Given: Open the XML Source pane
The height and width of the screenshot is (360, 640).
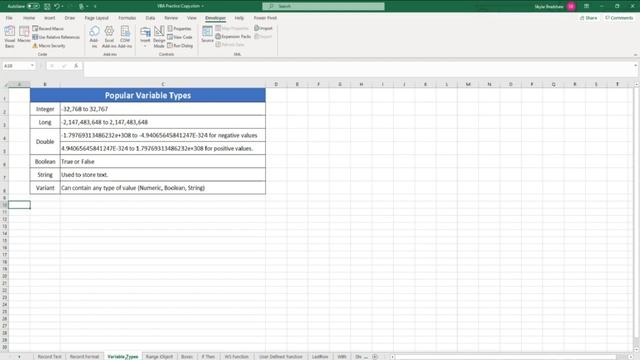Looking at the screenshot, I should [x=207, y=34].
